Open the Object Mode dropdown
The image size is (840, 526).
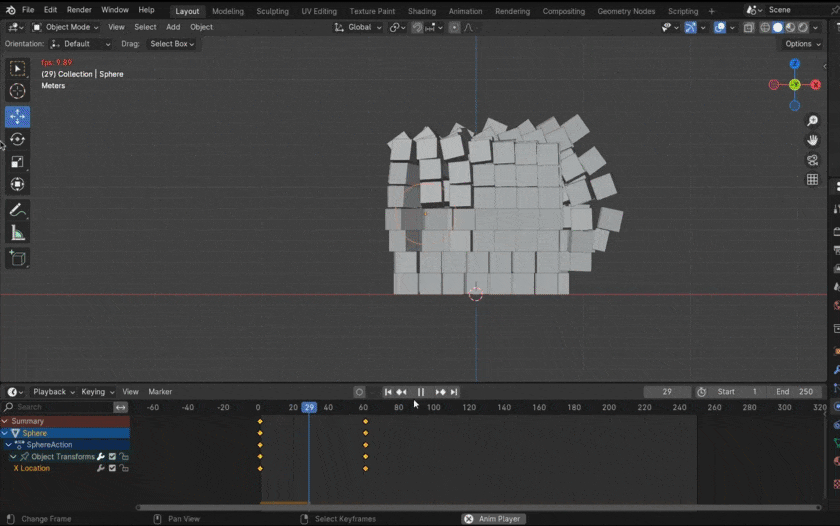(x=65, y=27)
